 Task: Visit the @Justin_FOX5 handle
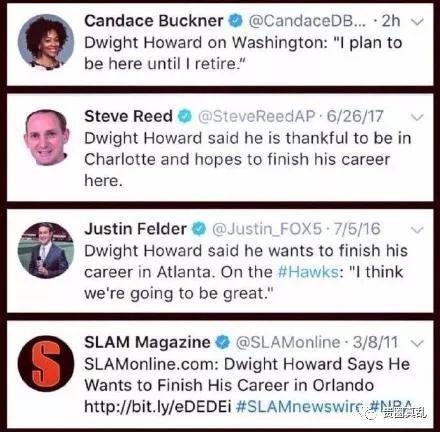267,229
